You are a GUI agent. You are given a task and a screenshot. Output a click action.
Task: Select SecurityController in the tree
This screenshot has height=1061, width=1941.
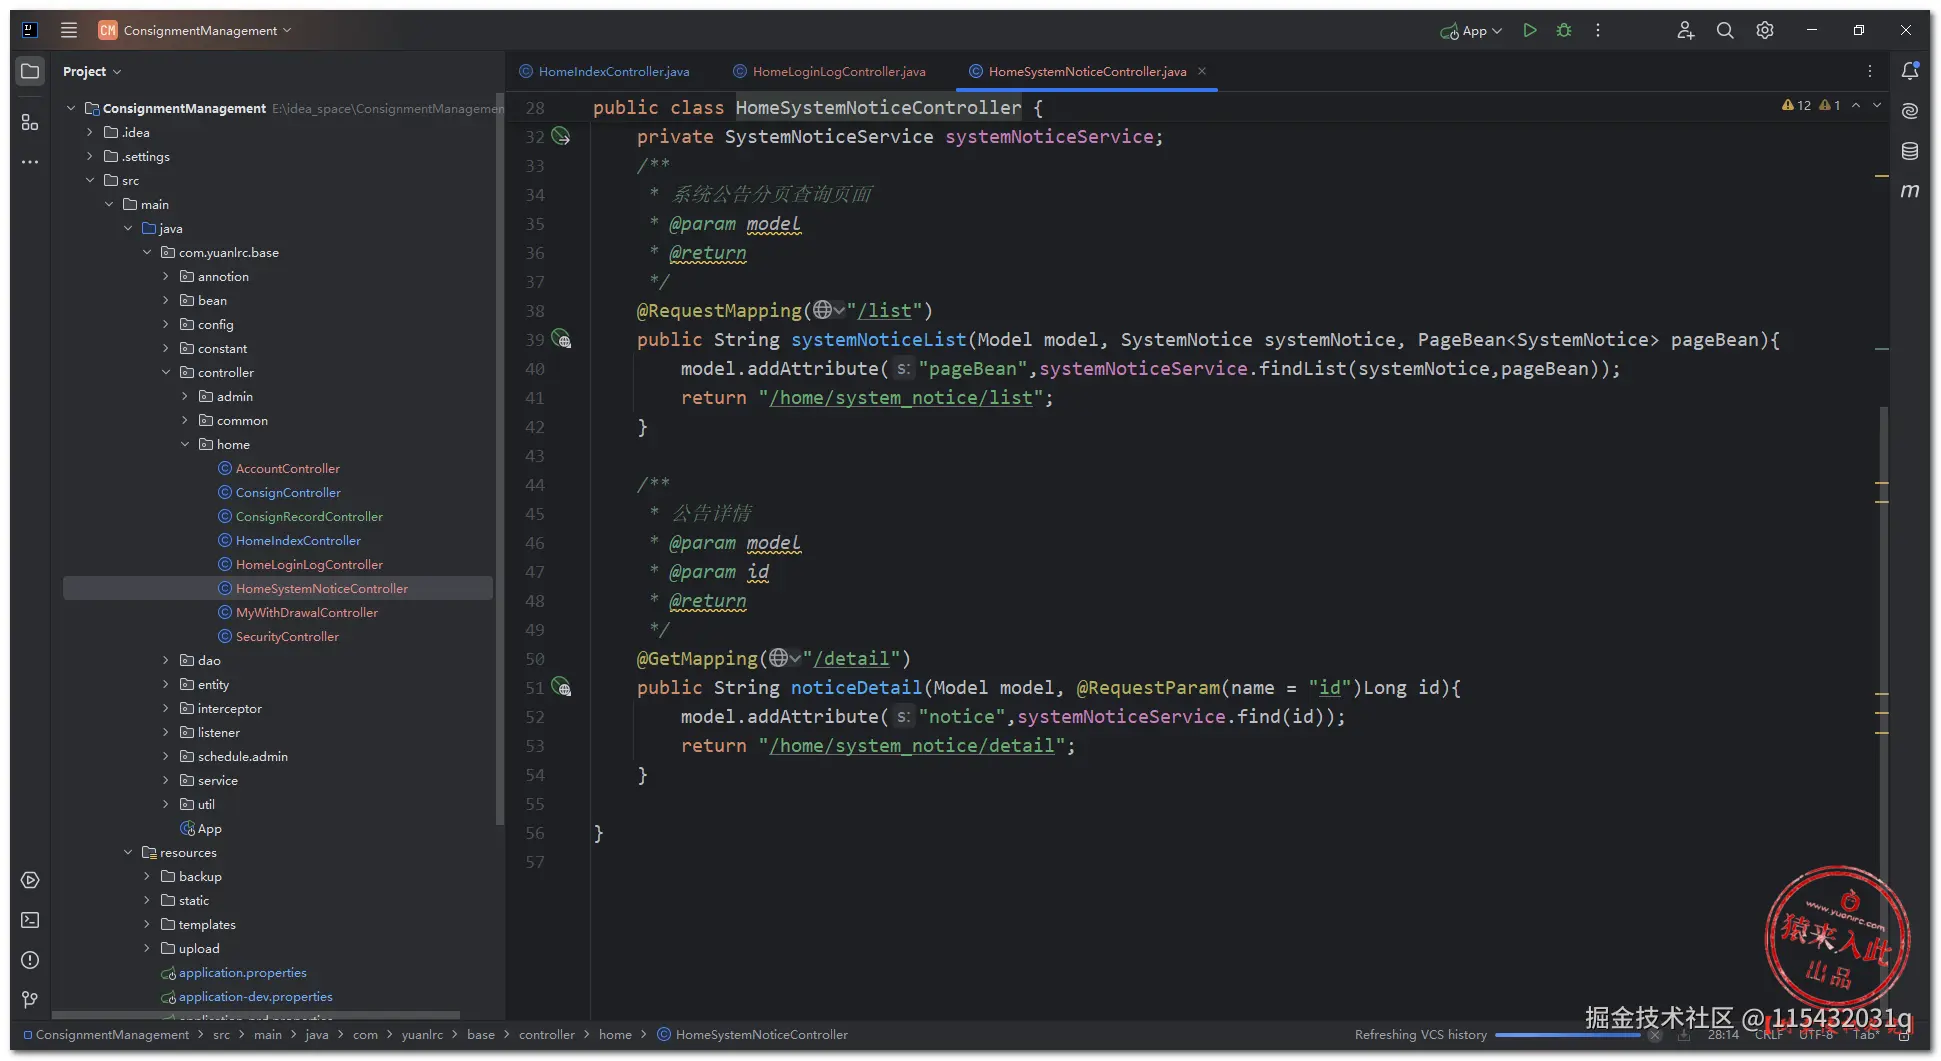point(287,636)
